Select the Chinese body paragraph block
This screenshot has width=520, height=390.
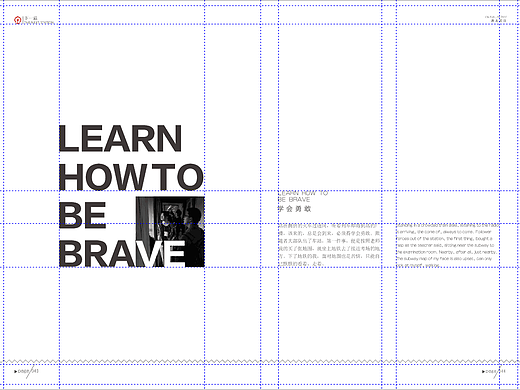[329, 245]
